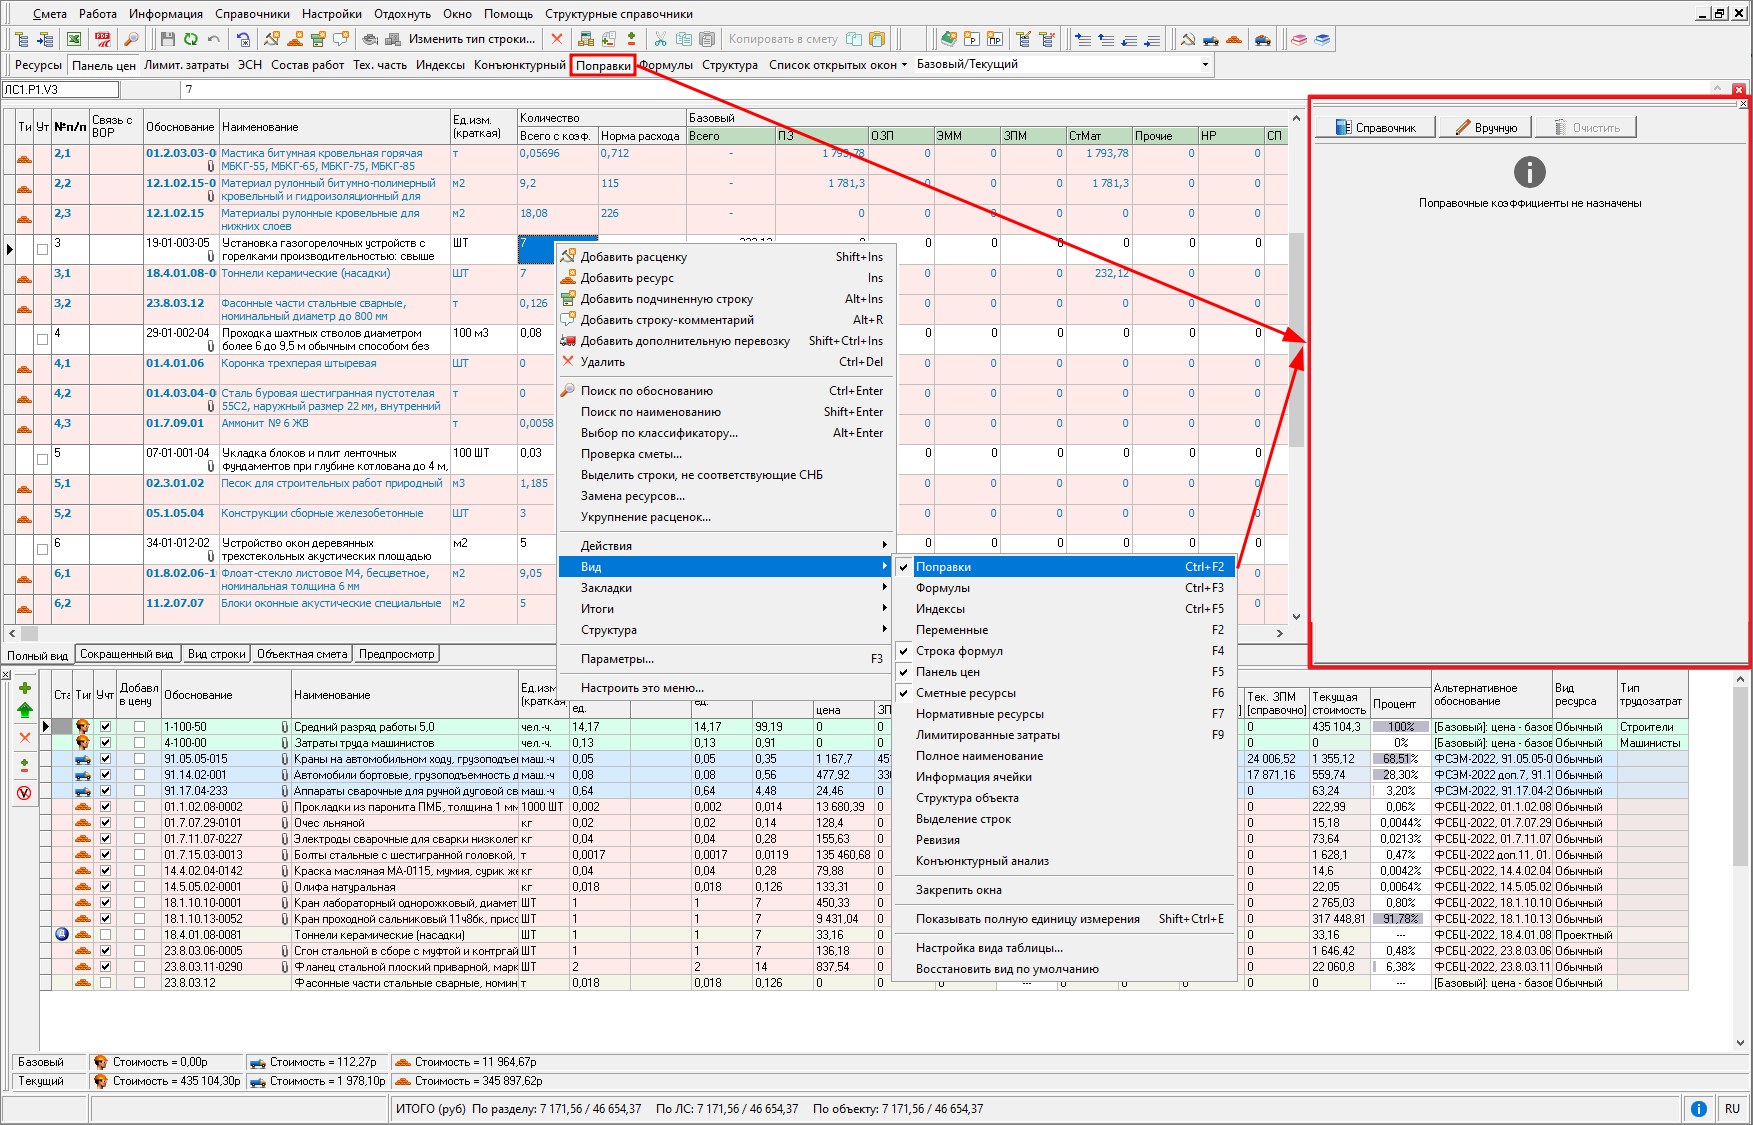Screen dimensions: 1753x1125
Task: Choose 'Добавить расценку' from context menu
Action: pyautogui.click(x=726, y=257)
